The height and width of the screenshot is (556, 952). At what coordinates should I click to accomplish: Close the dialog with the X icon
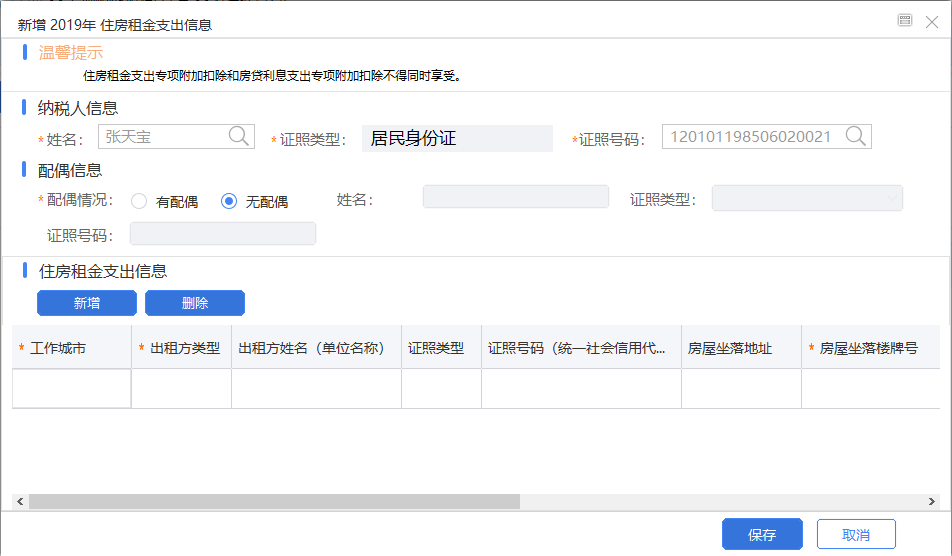932,22
